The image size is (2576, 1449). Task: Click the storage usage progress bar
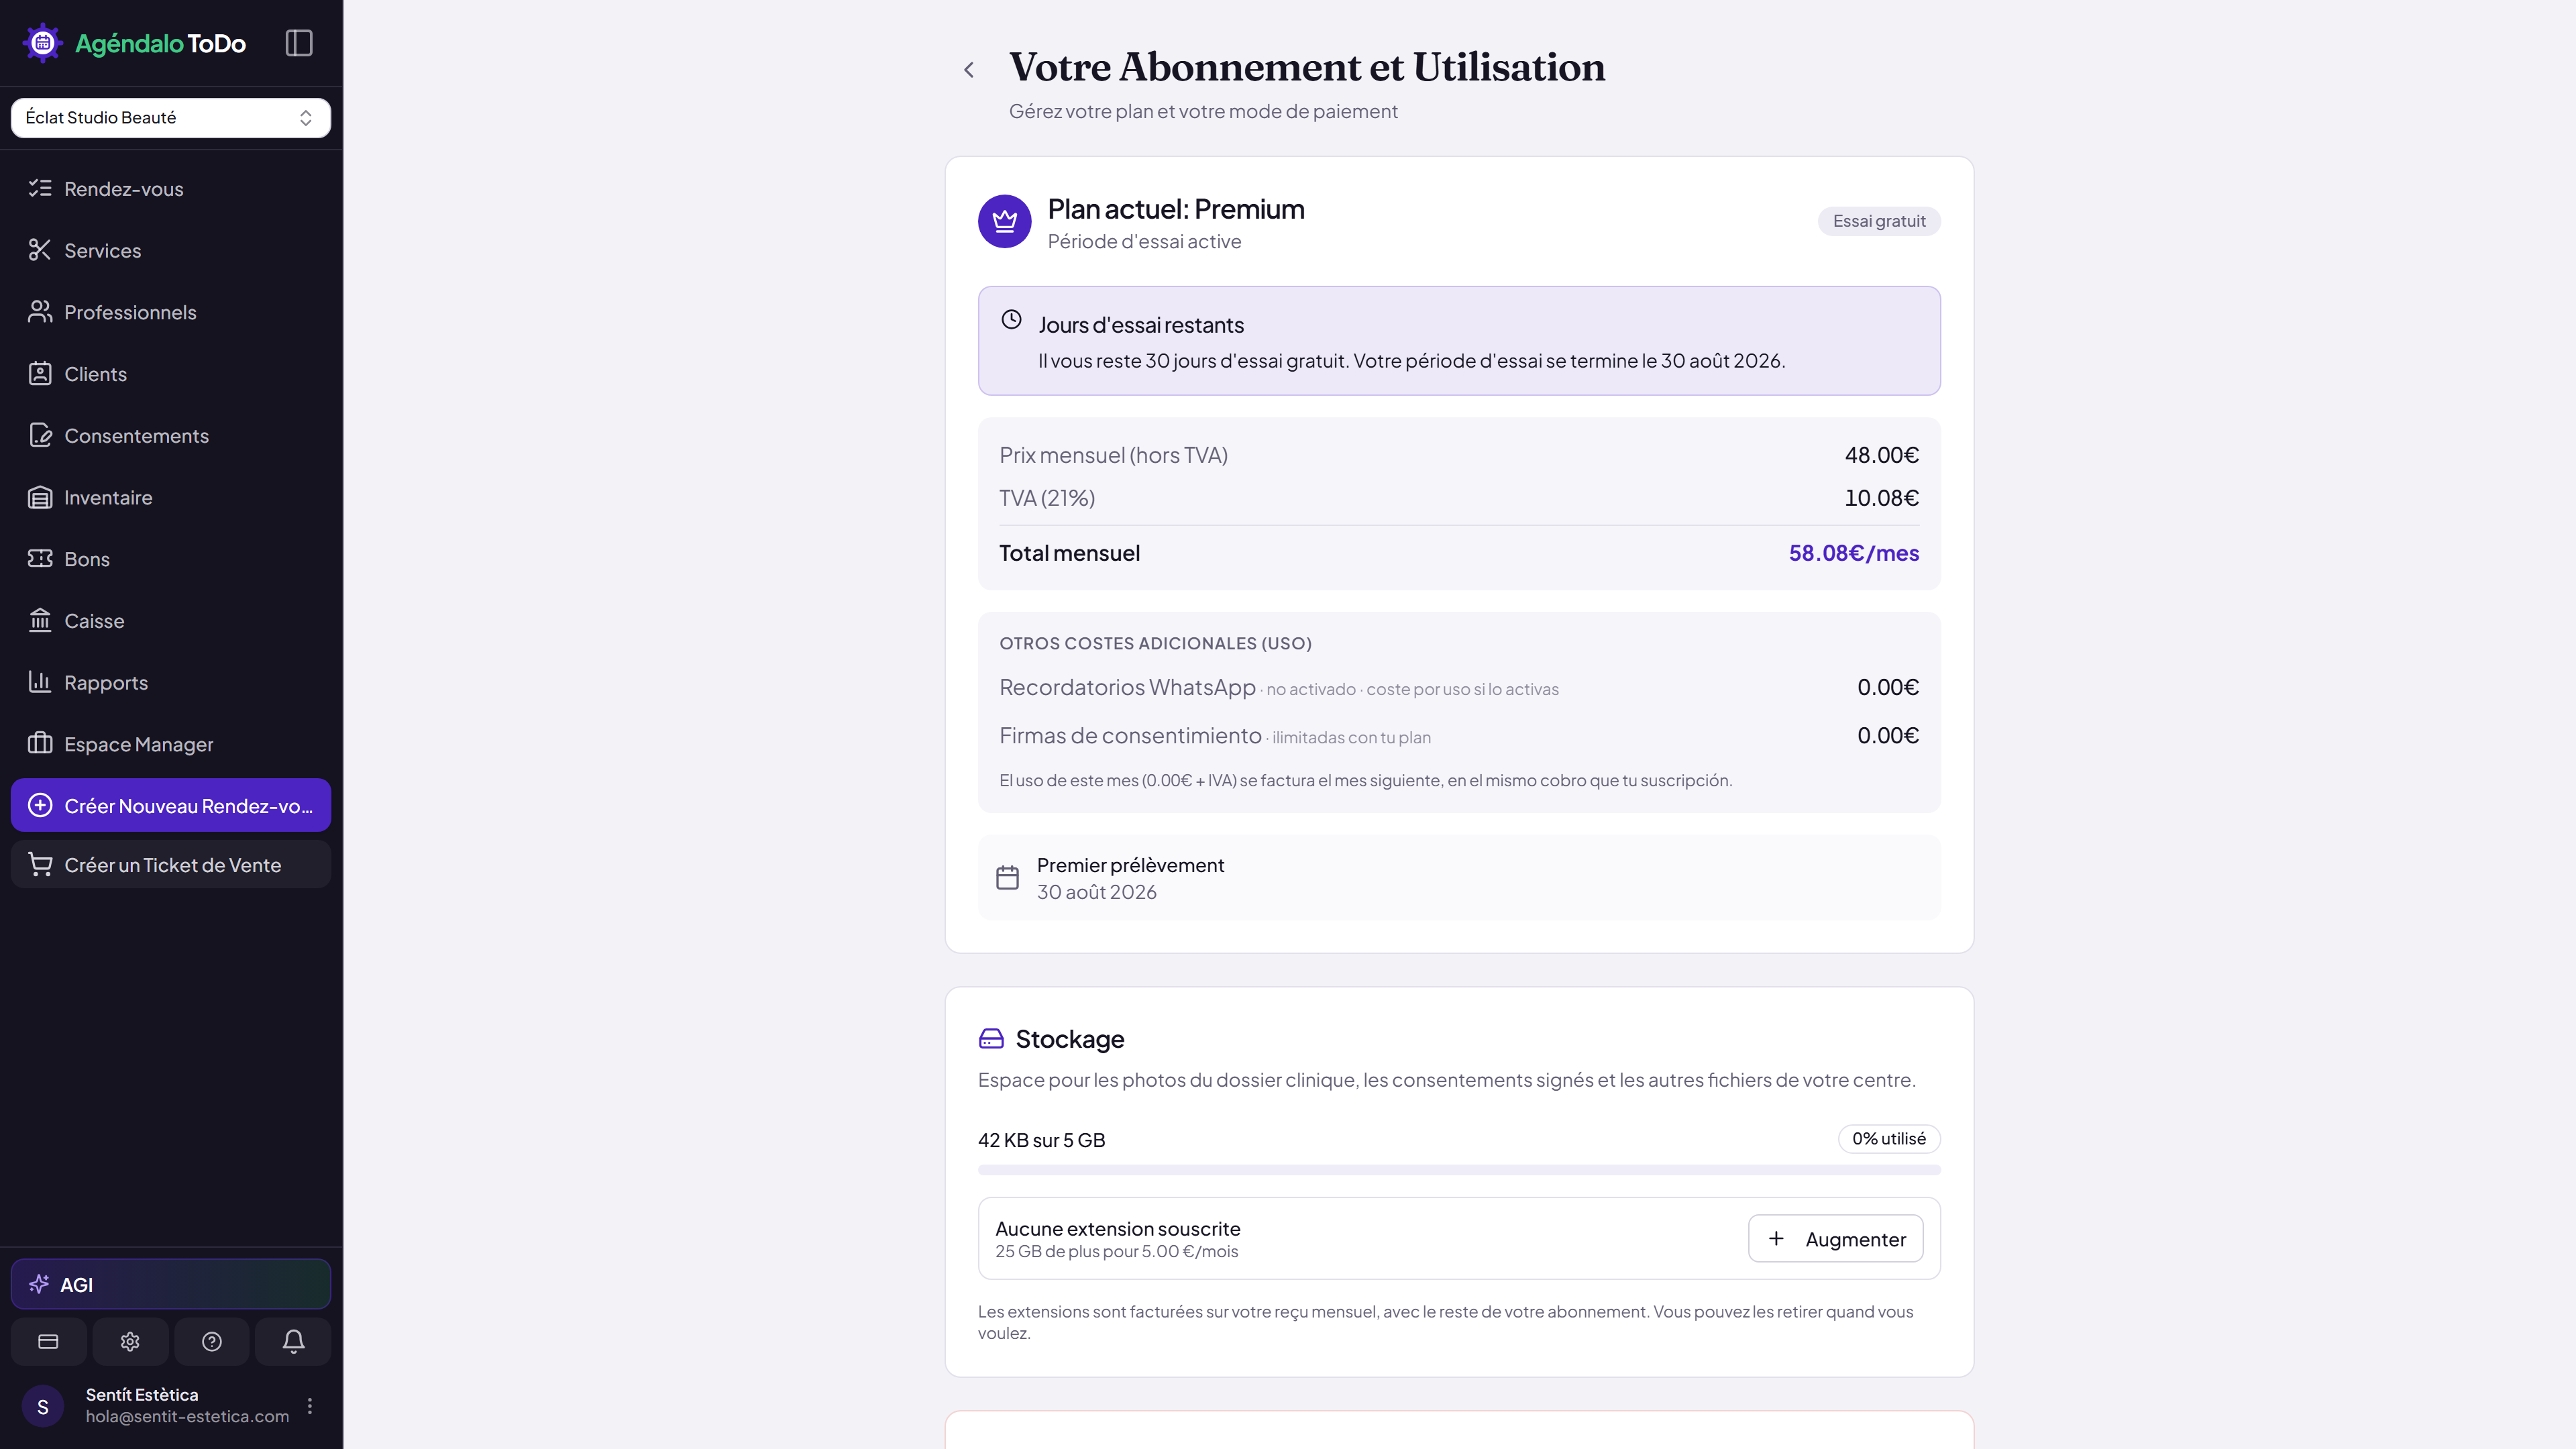pos(1459,1170)
